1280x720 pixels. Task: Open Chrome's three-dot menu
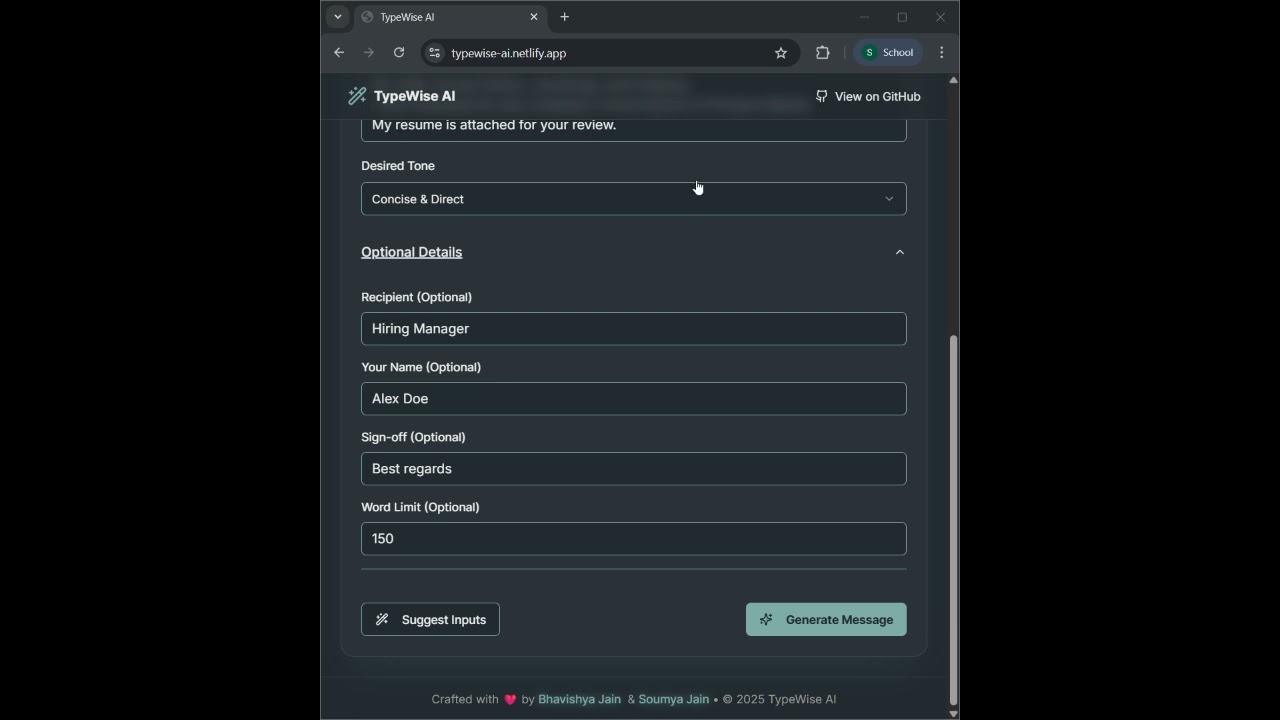pyautogui.click(x=942, y=53)
